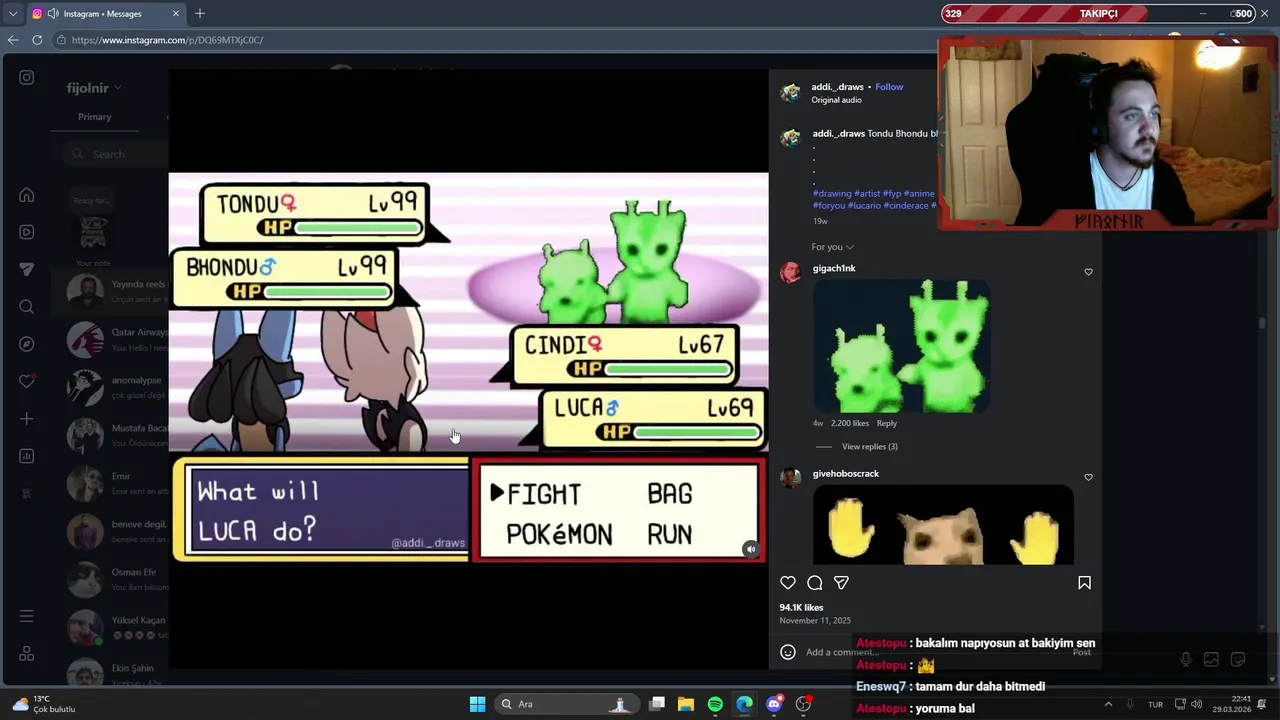Open the Explore compass icon
This screenshot has width=1280, height=720.
click(27, 344)
